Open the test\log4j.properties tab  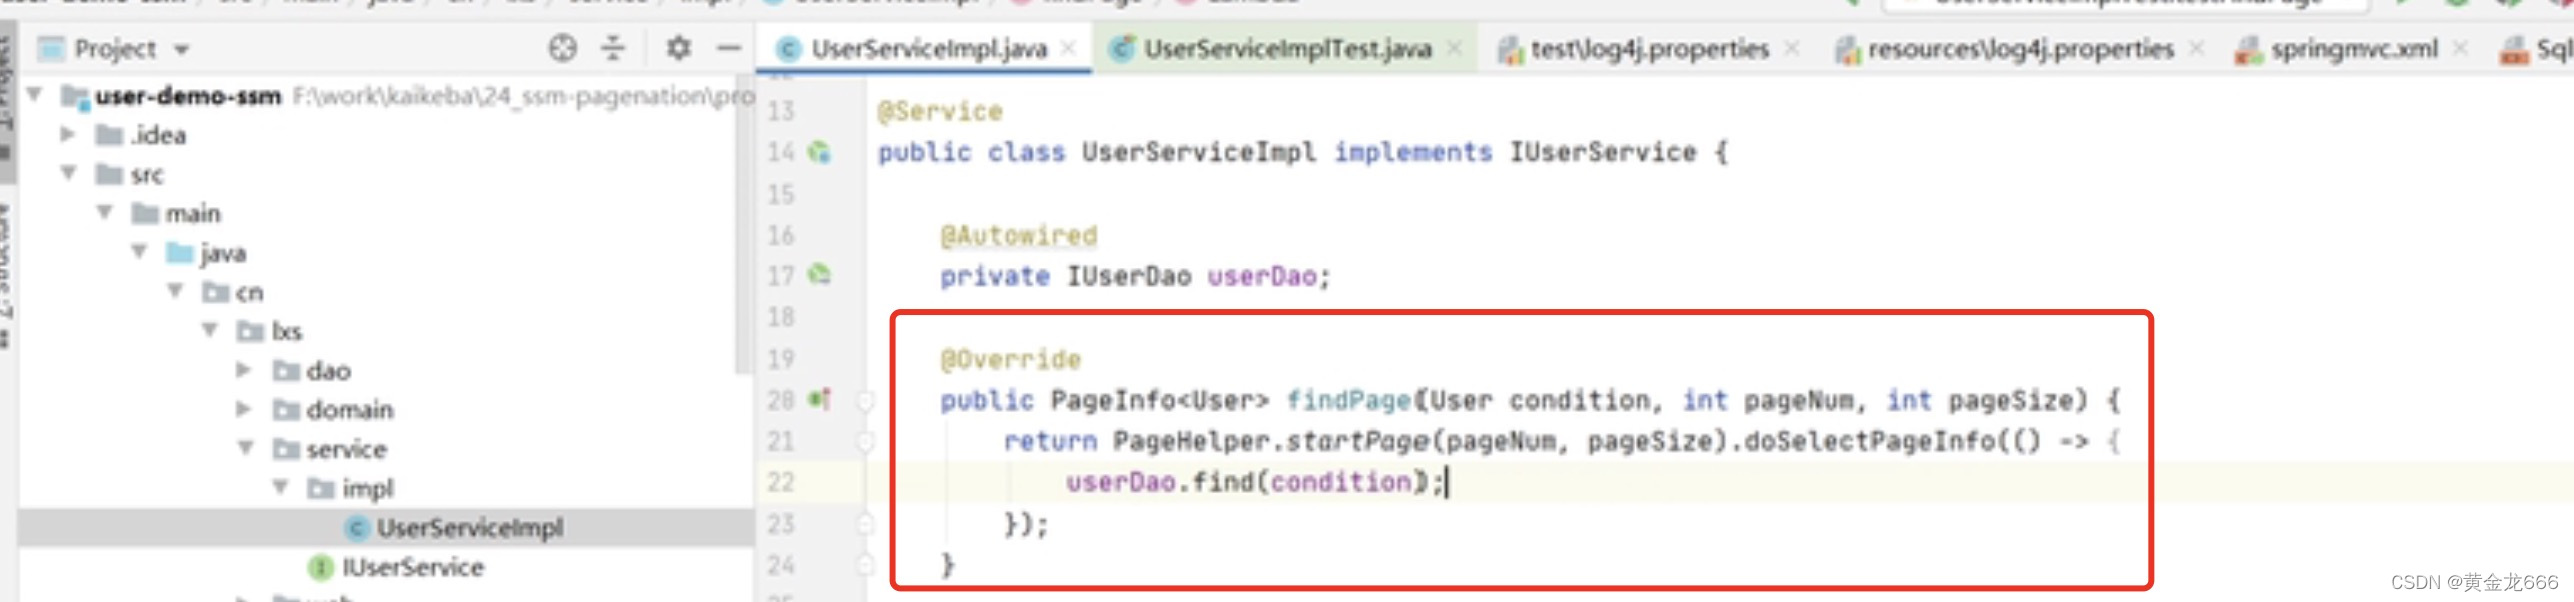(x=1649, y=49)
